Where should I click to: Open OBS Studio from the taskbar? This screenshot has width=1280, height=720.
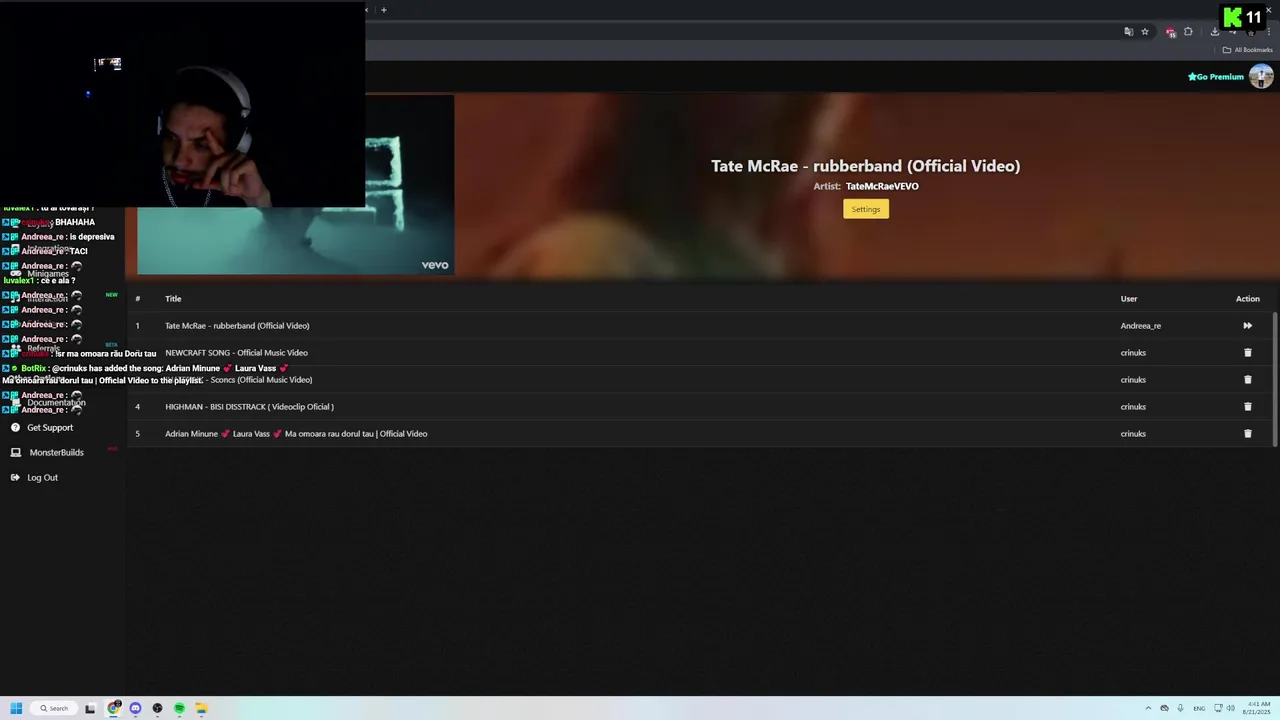[157, 708]
